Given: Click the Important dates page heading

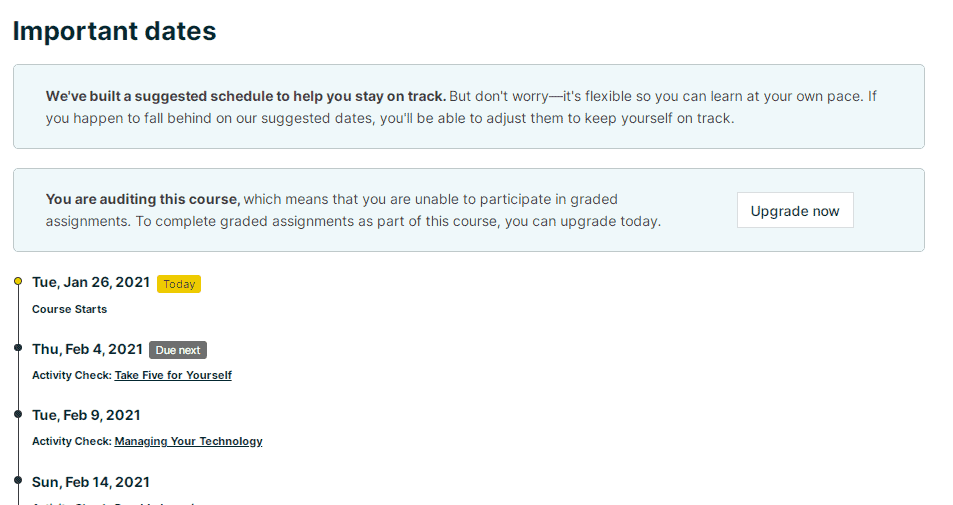Looking at the screenshot, I should coord(114,31).
